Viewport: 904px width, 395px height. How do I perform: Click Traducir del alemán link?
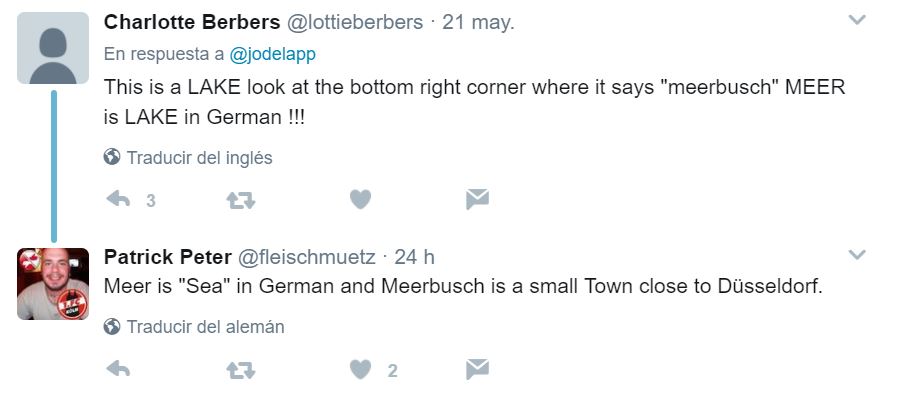(206, 327)
